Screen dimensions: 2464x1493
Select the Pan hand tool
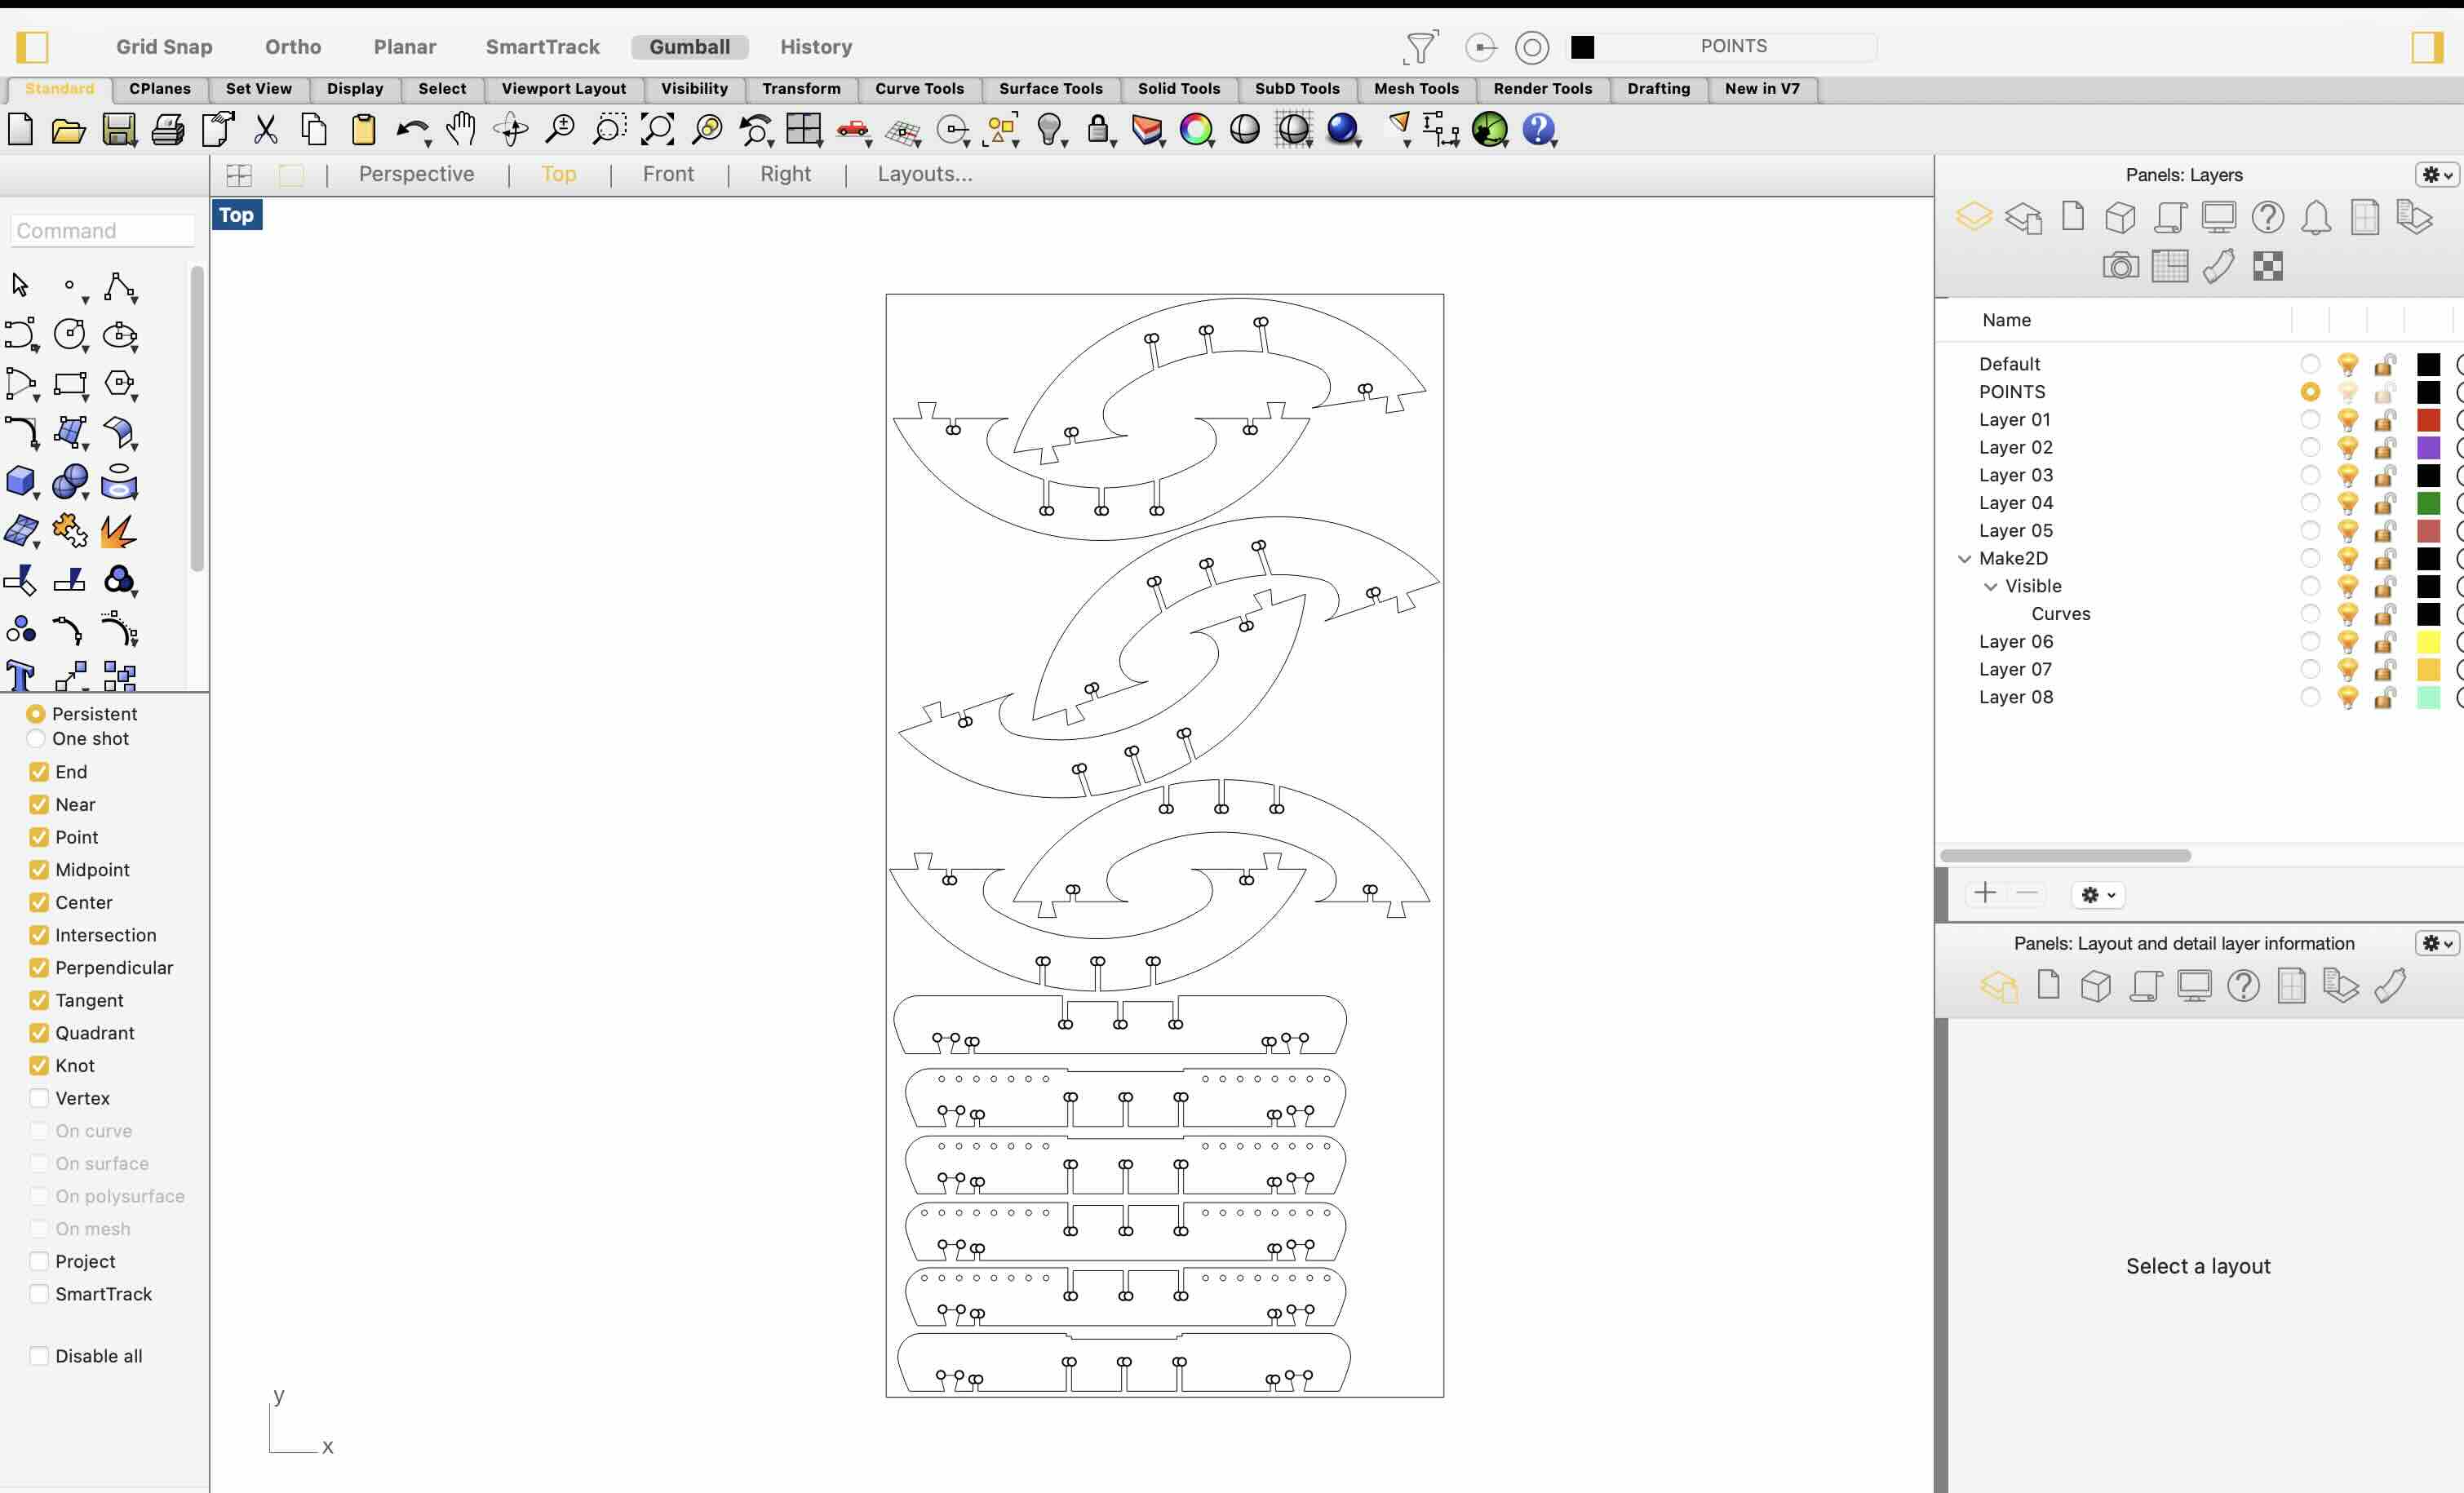461,130
